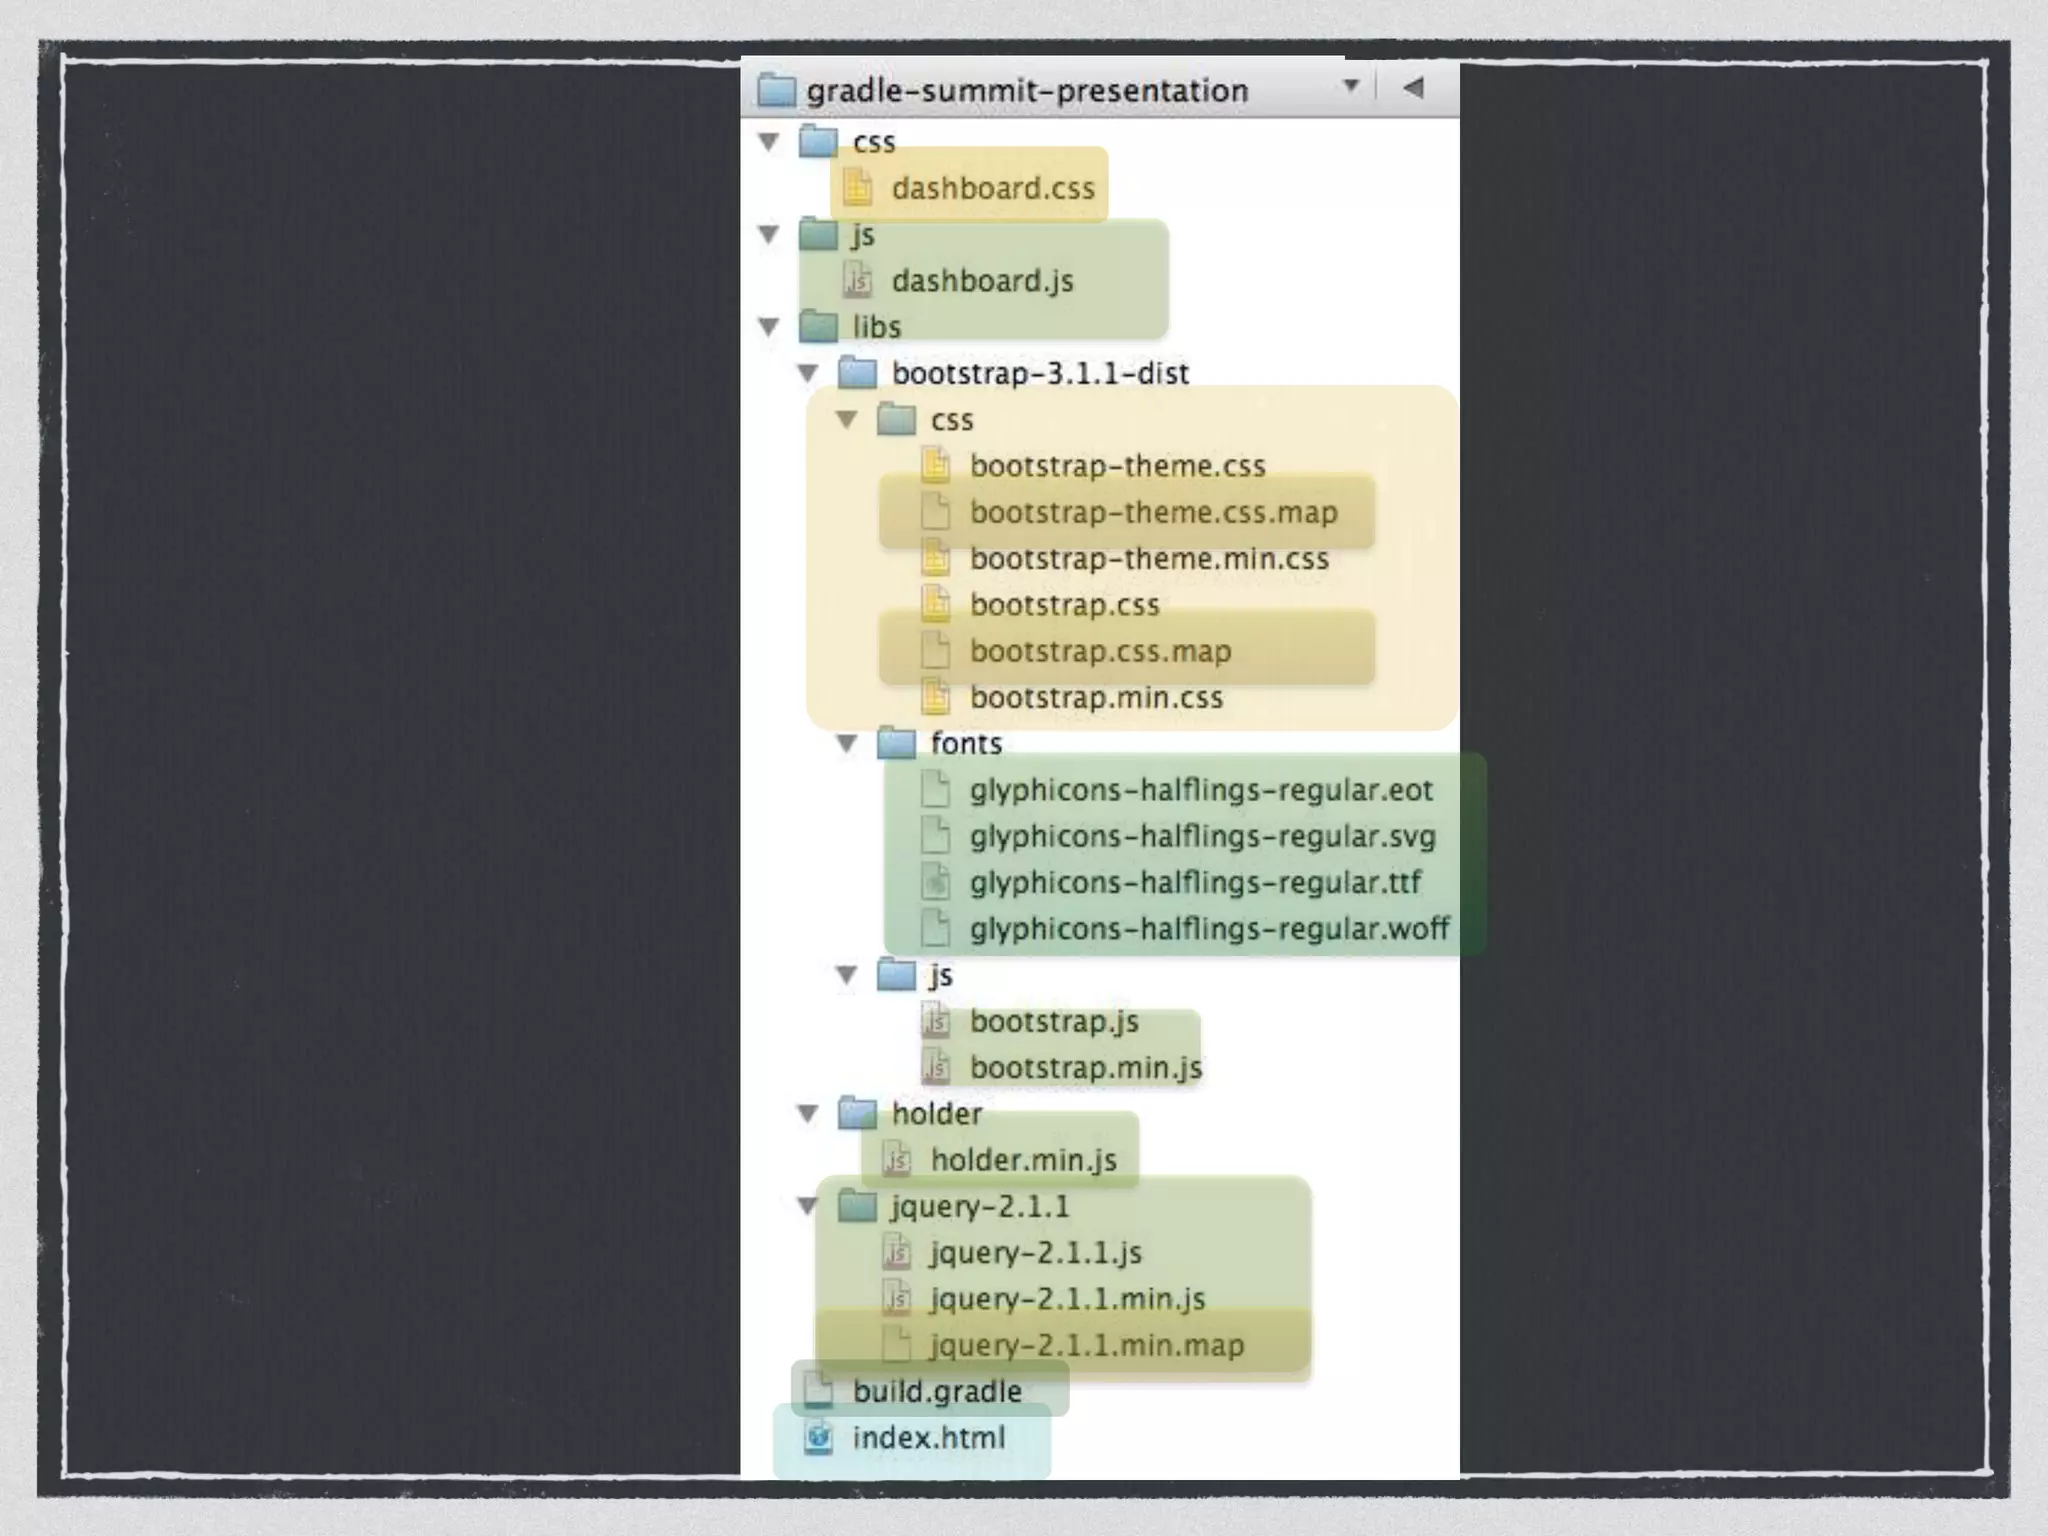
Task: Select the dashboard.css file name
Action: 993,188
